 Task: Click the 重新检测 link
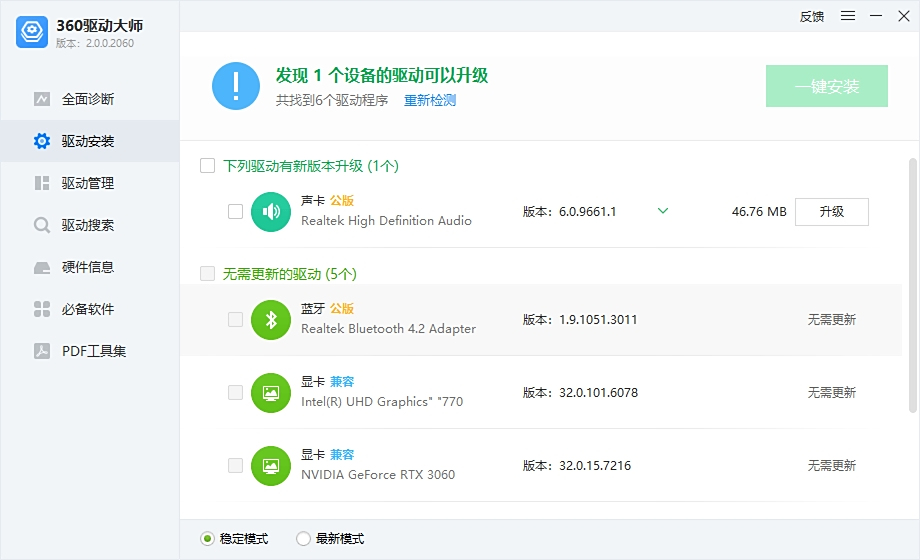(430, 100)
